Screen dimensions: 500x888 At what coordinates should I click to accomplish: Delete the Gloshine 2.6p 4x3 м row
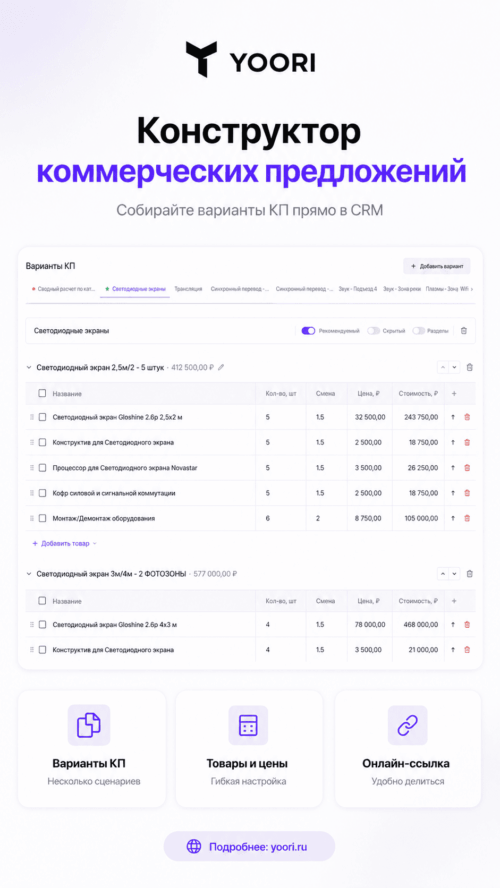[467, 625]
